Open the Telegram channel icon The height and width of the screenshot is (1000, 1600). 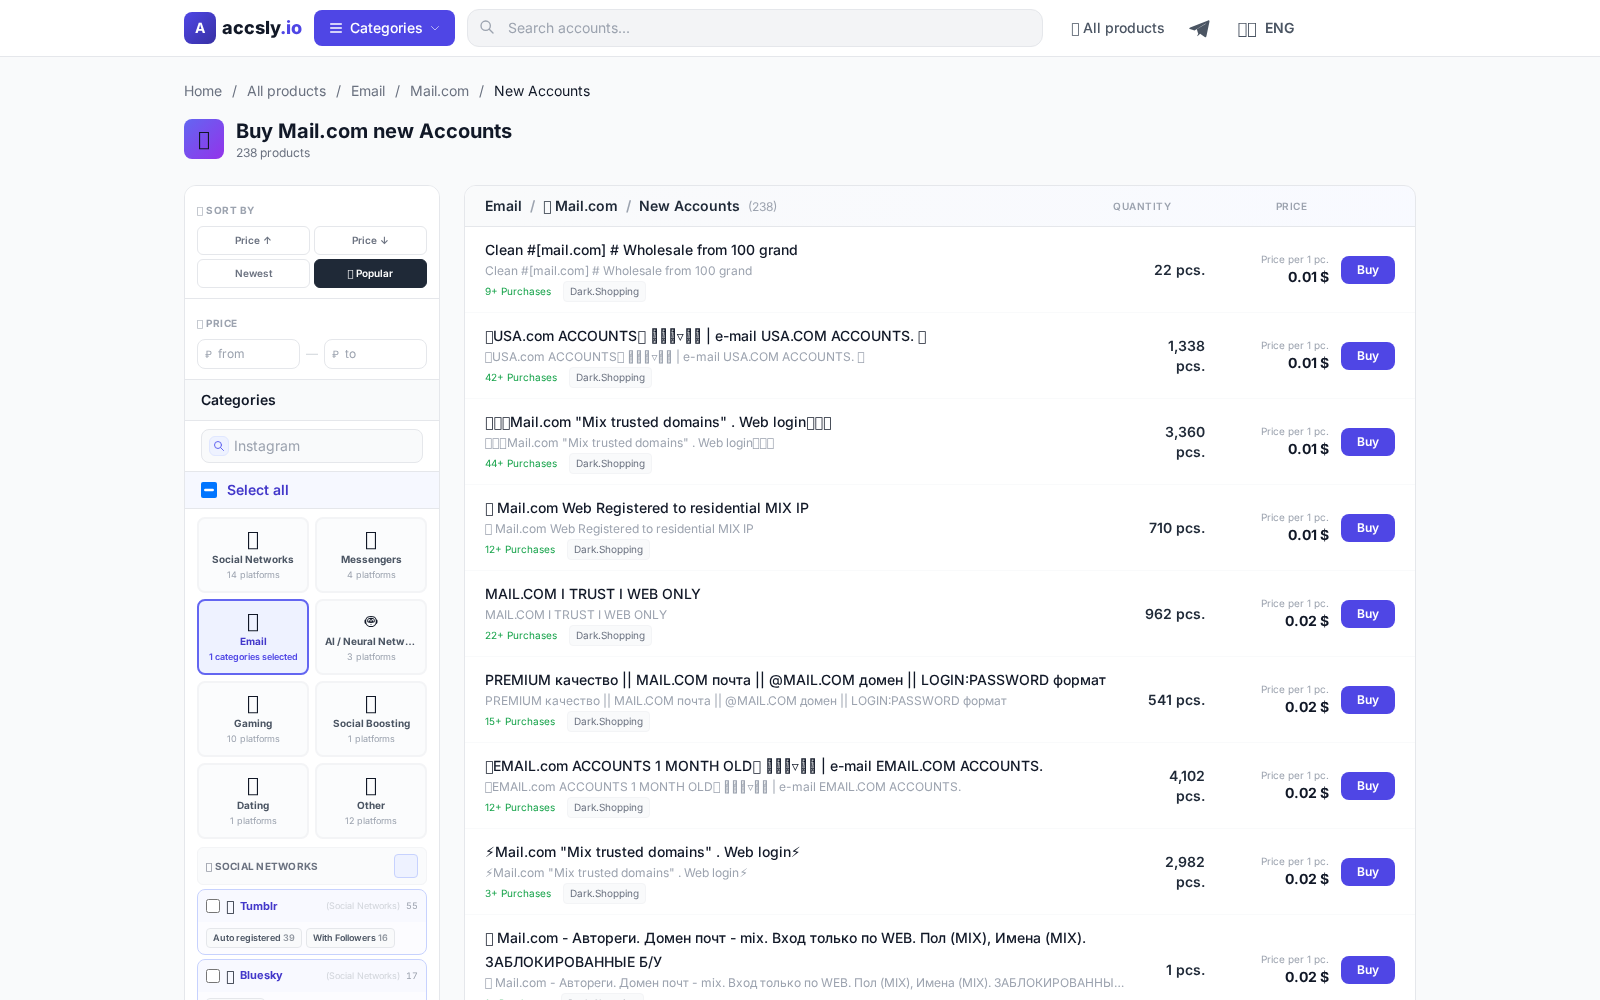point(1199,28)
